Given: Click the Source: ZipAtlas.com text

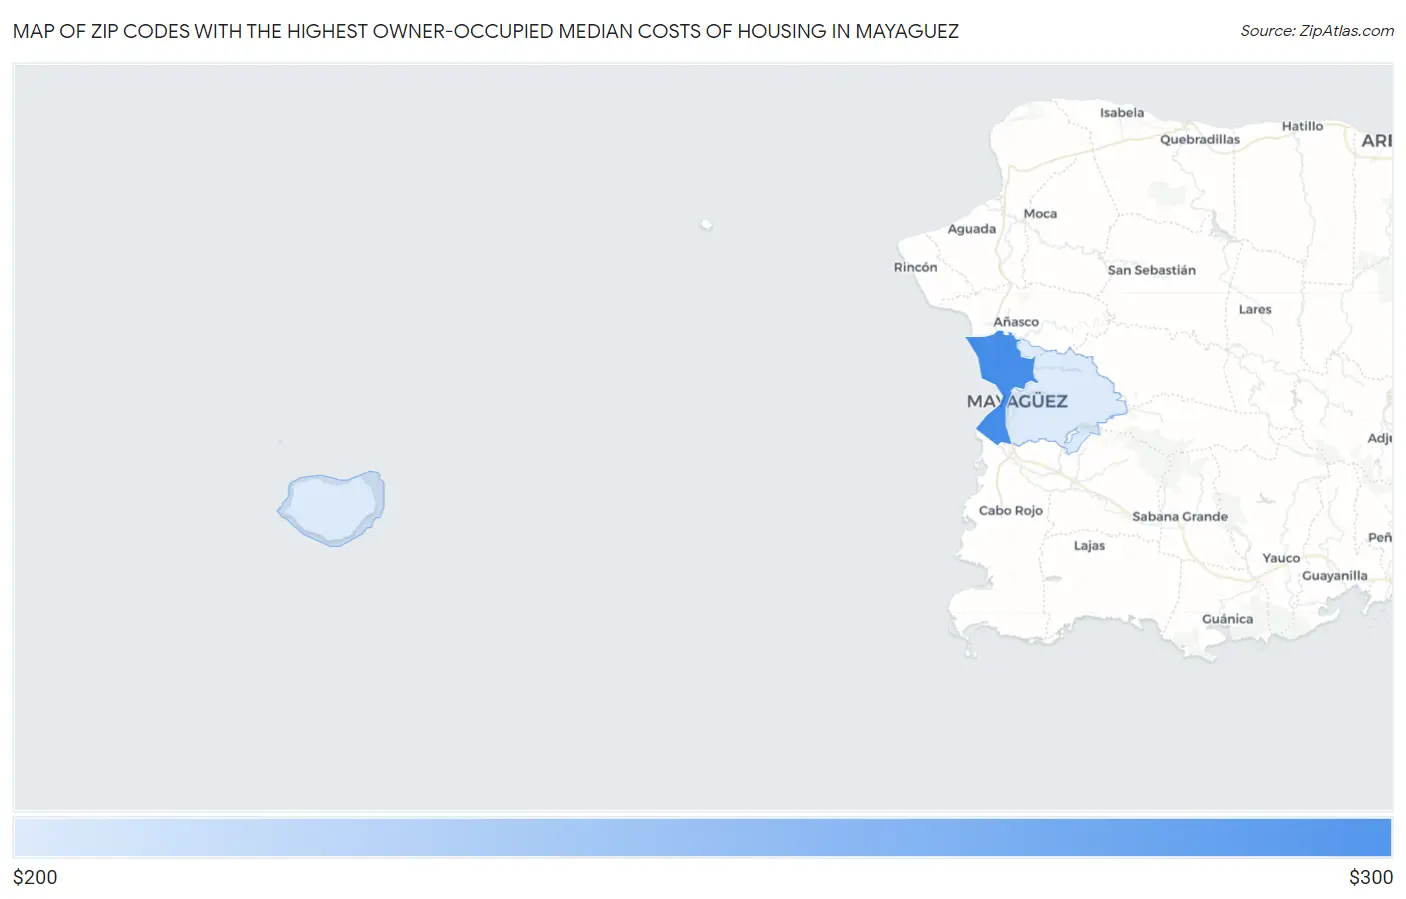Looking at the screenshot, I should pyautogui.click(x=1317, y=31).
